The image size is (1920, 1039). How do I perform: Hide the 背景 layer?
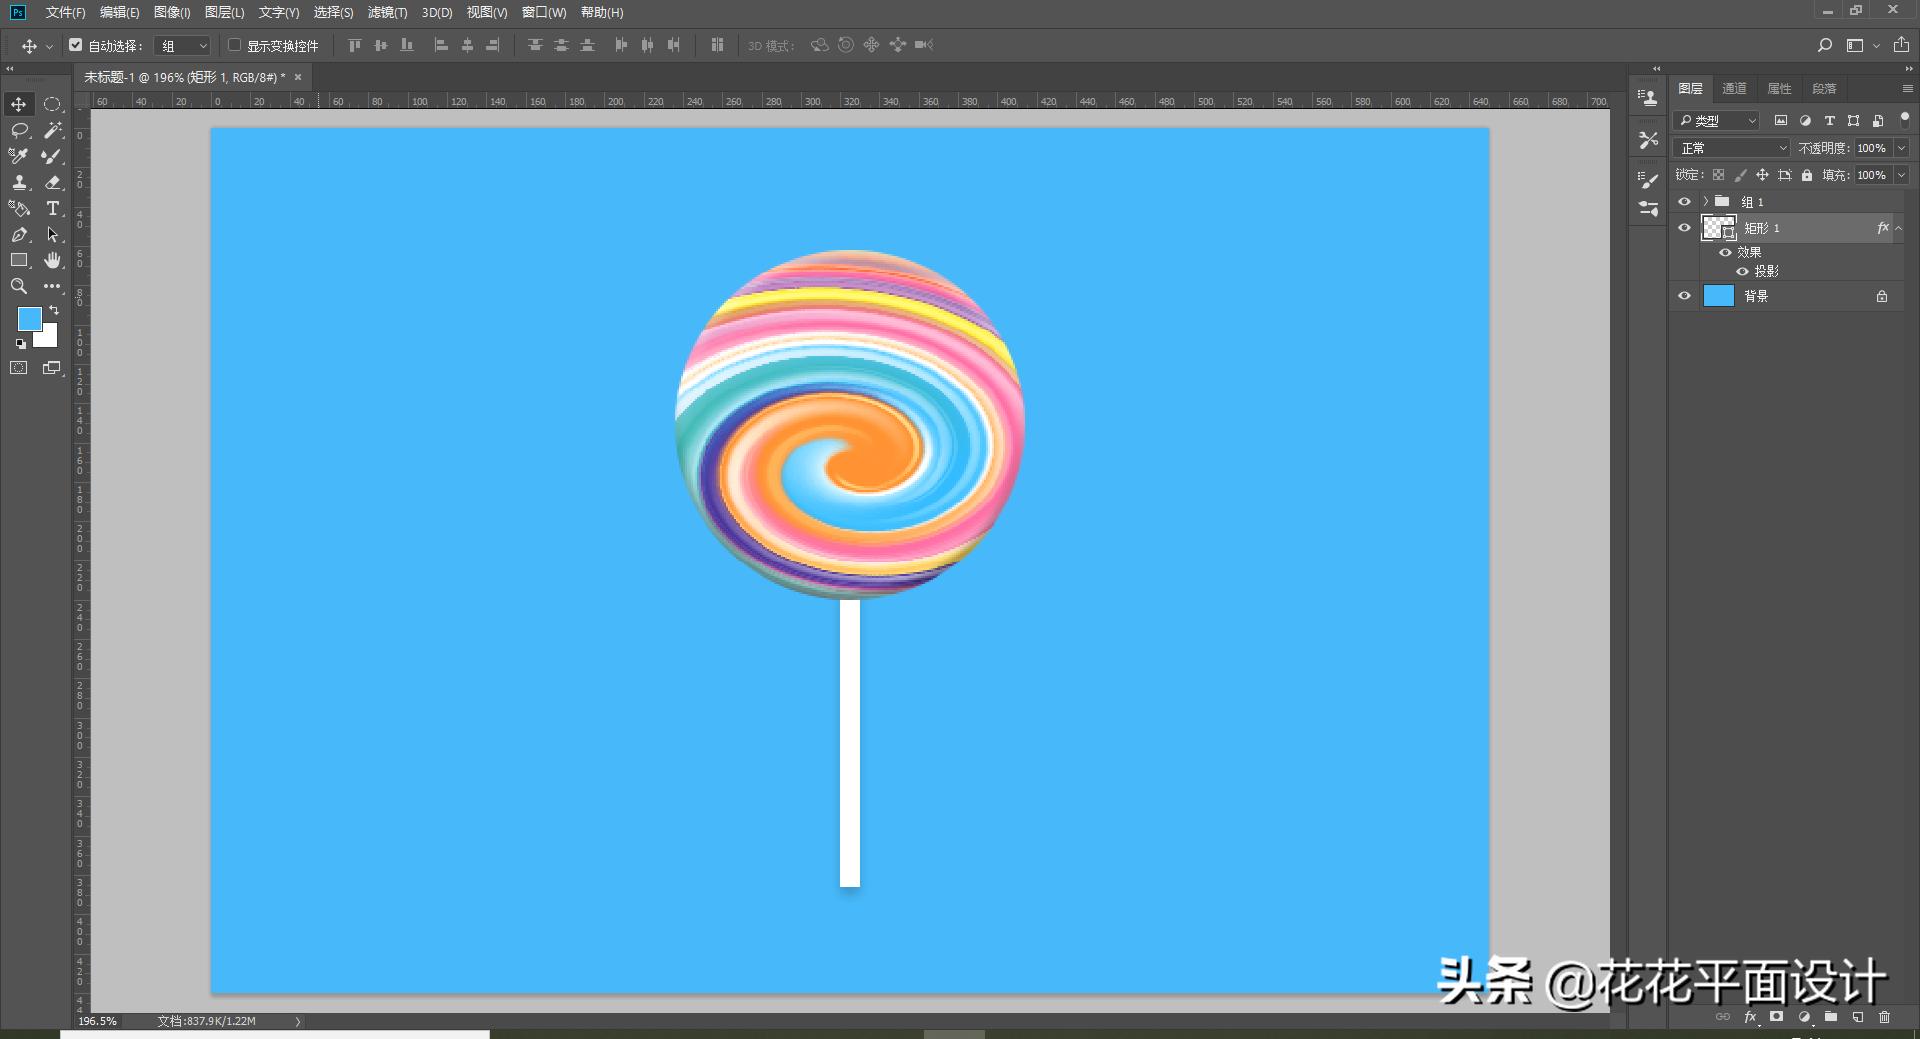click(1684, 296)
